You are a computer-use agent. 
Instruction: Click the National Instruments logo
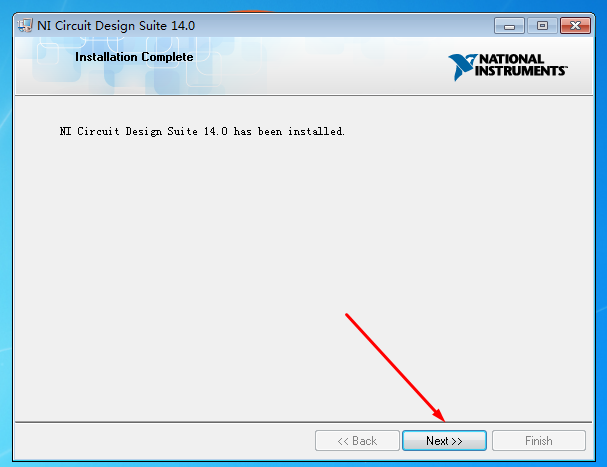pos(508,67)
